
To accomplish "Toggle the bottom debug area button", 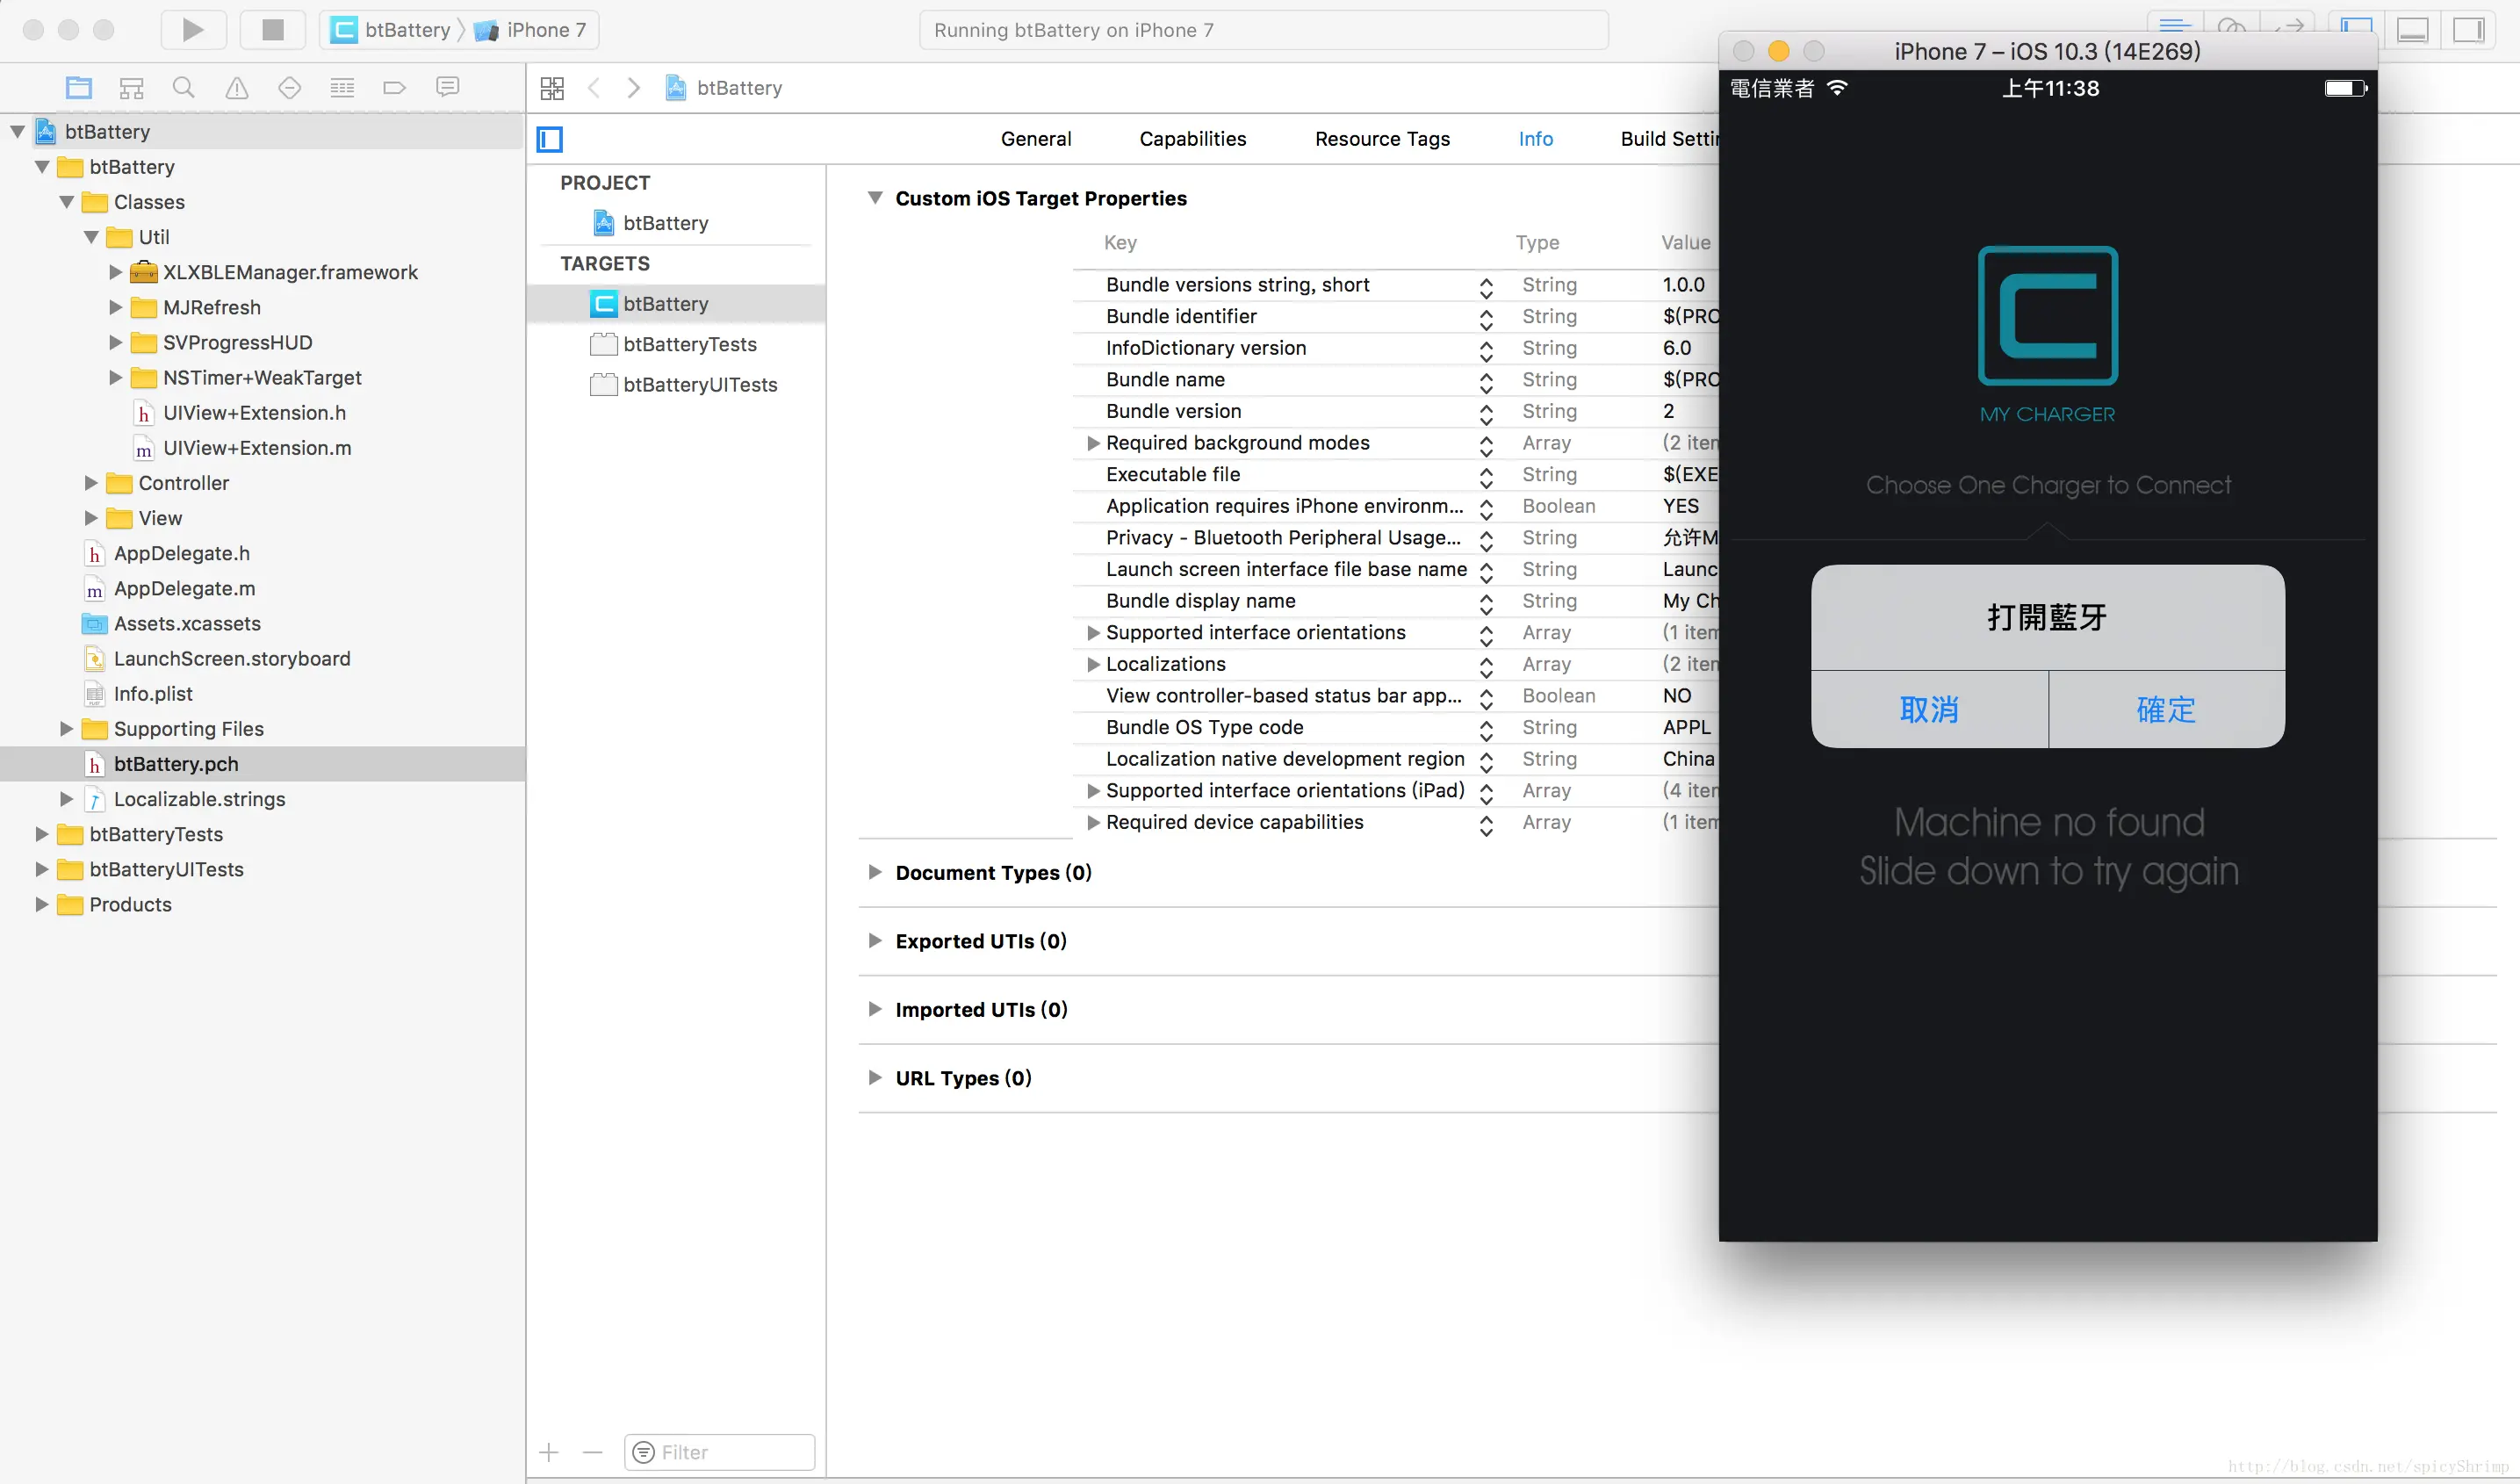I will [x=2413, y=30].
